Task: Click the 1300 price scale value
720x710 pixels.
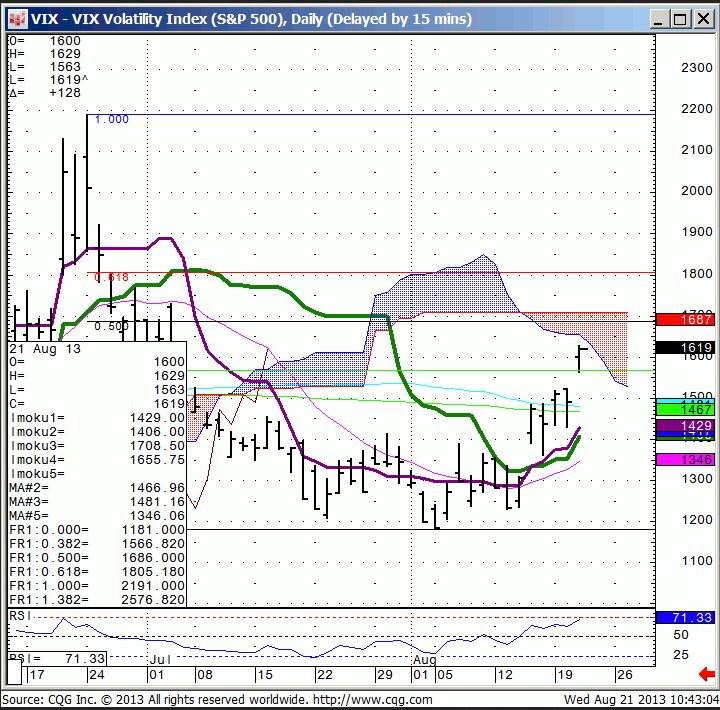Action: click(697, 479)
